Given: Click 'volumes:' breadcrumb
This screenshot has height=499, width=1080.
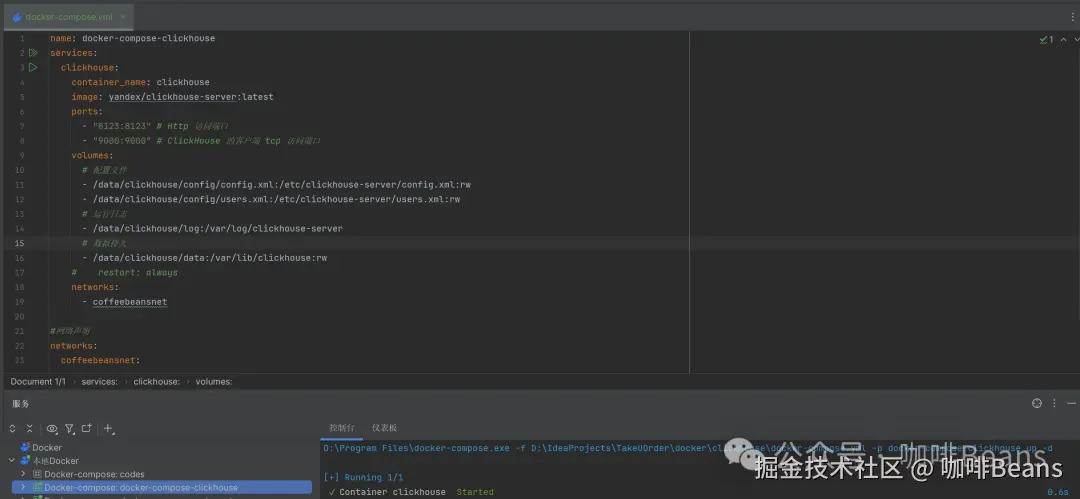Looking at the screenshot, I should [214, 382].
